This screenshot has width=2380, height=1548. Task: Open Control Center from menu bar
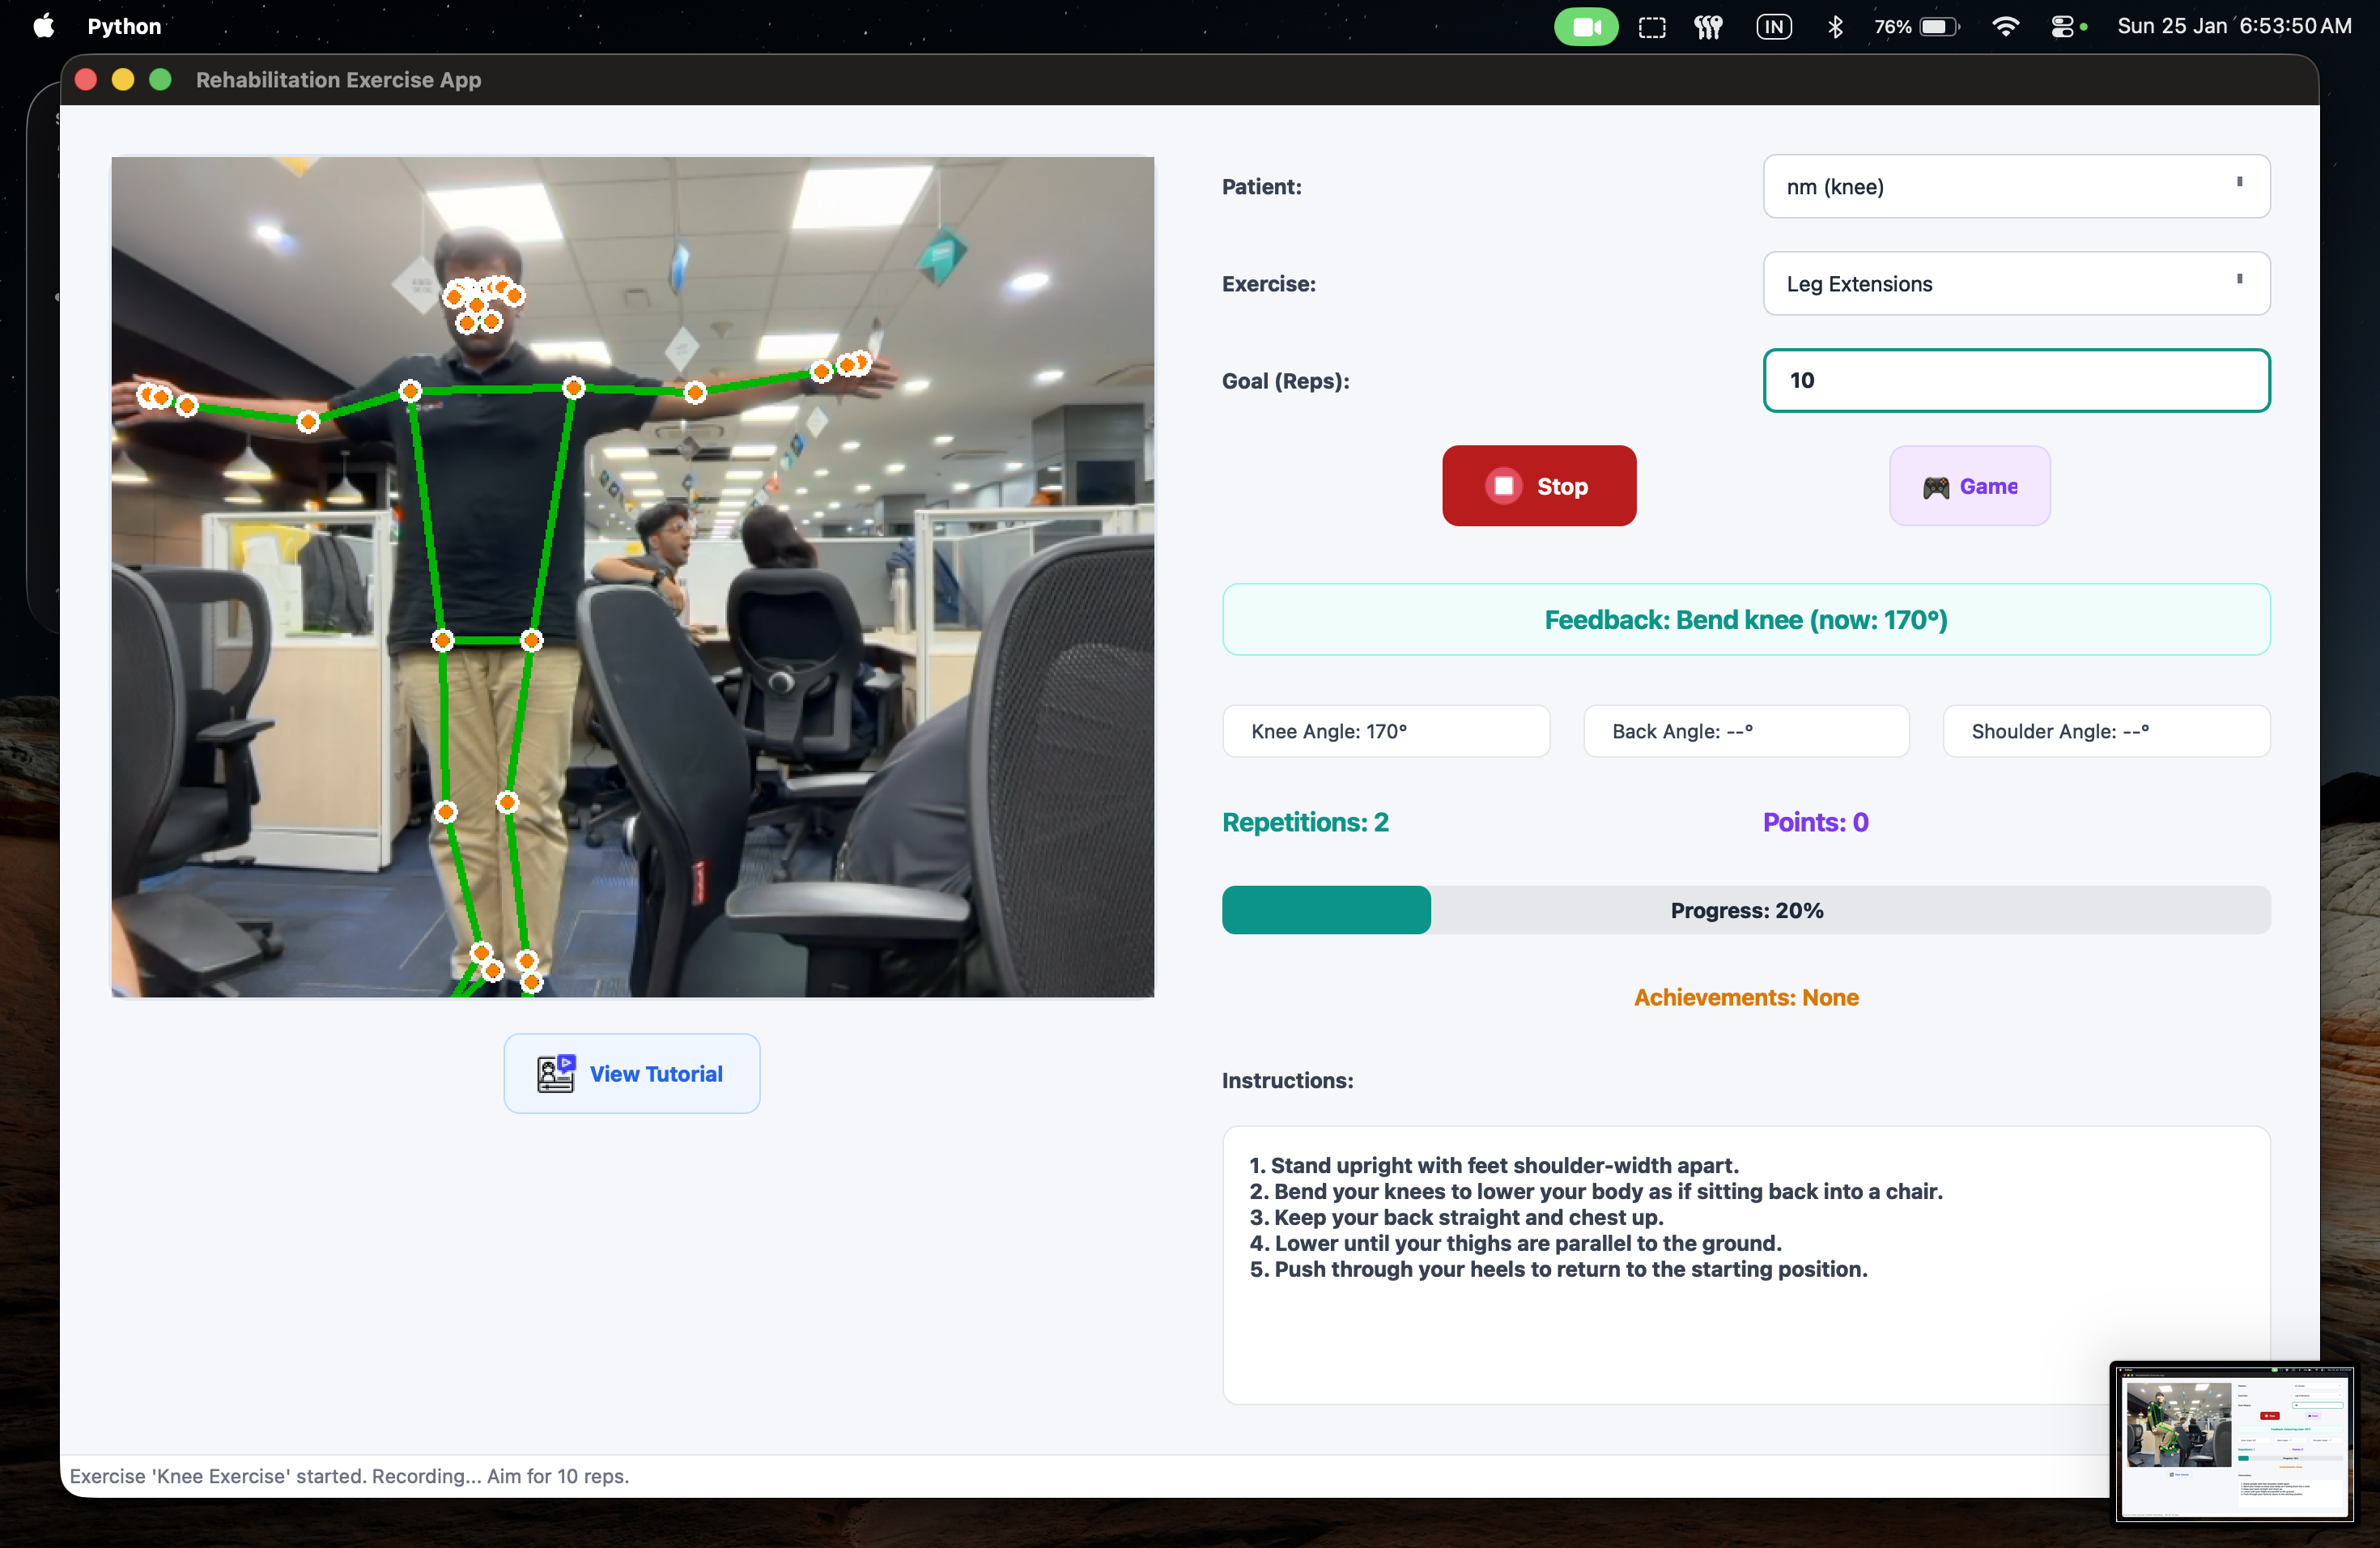coord(2062,27)
